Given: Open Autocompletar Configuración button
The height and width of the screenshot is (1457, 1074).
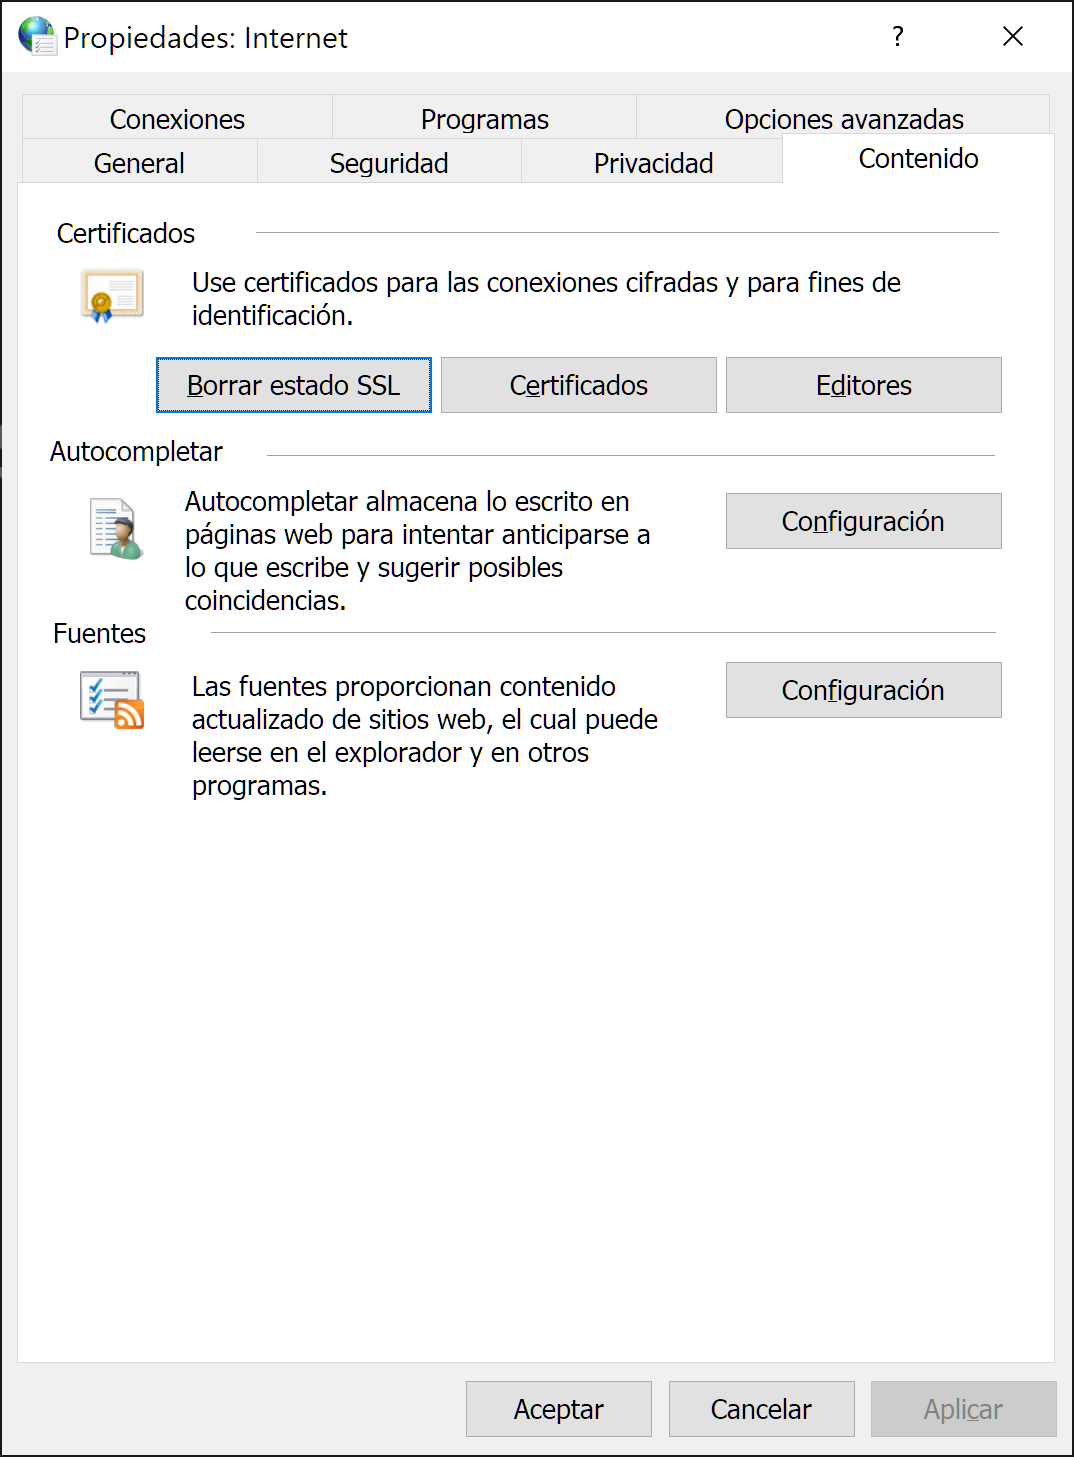Looking at the screenshot, I should 864,521.
